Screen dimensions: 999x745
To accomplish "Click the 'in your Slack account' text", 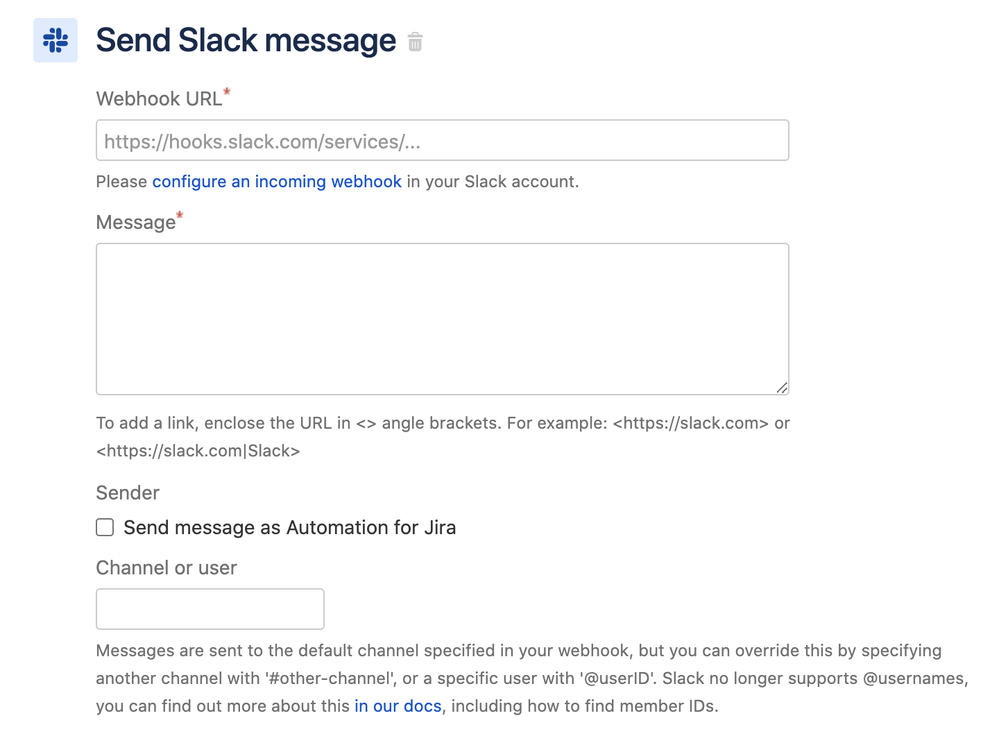I will (492, 182).
